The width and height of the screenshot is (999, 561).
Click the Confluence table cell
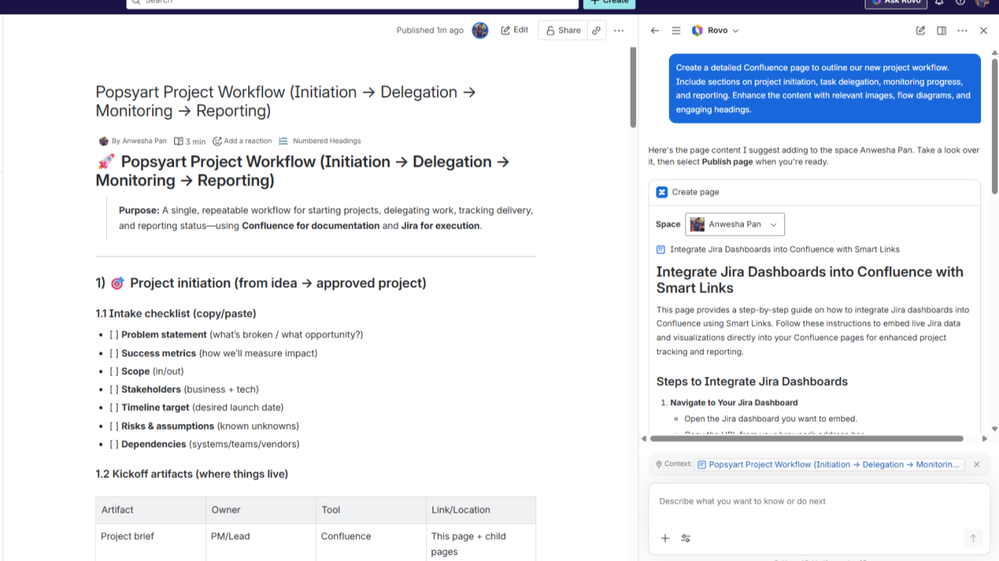click(x=346, y=536)
